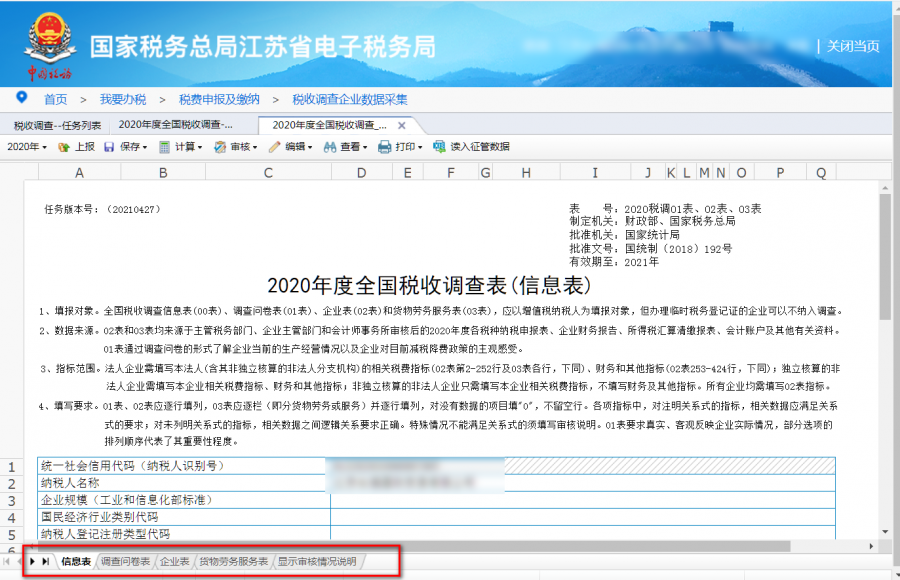The height and width of the screenshot is (580, 900).
Task: Select column header P
Action: point(780,173)
